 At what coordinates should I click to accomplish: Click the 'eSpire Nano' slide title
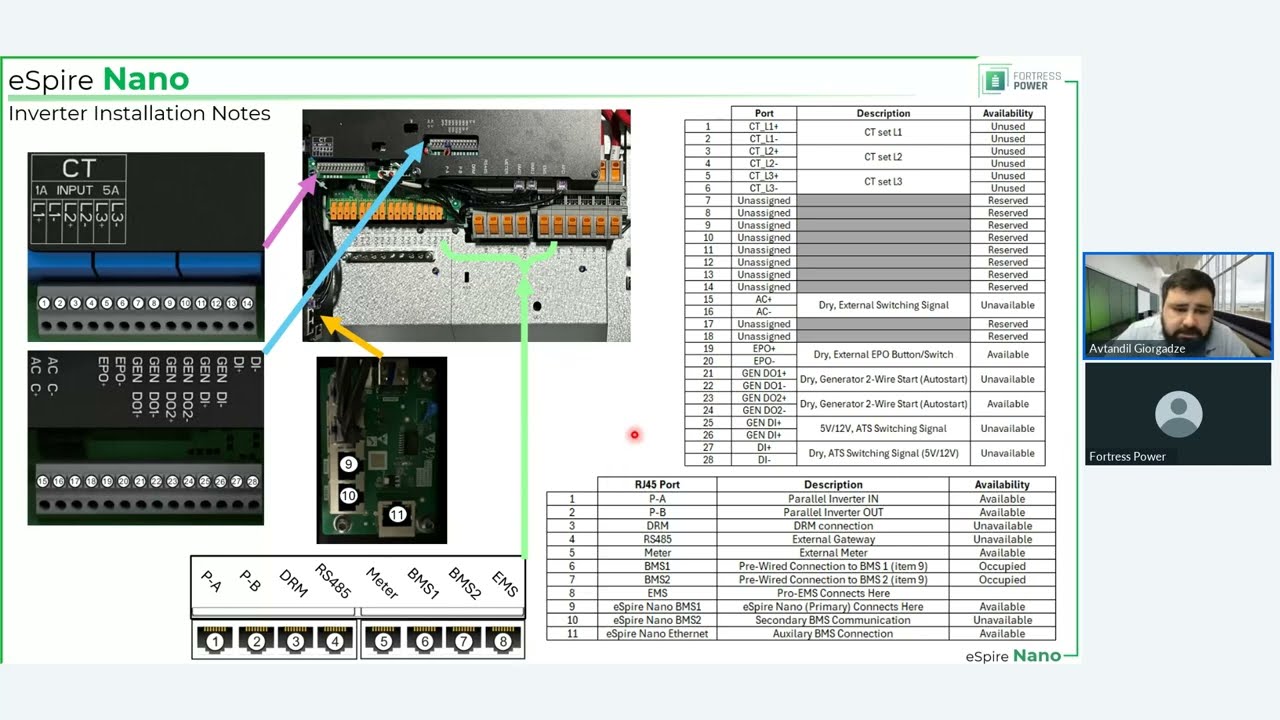point(99,80)
